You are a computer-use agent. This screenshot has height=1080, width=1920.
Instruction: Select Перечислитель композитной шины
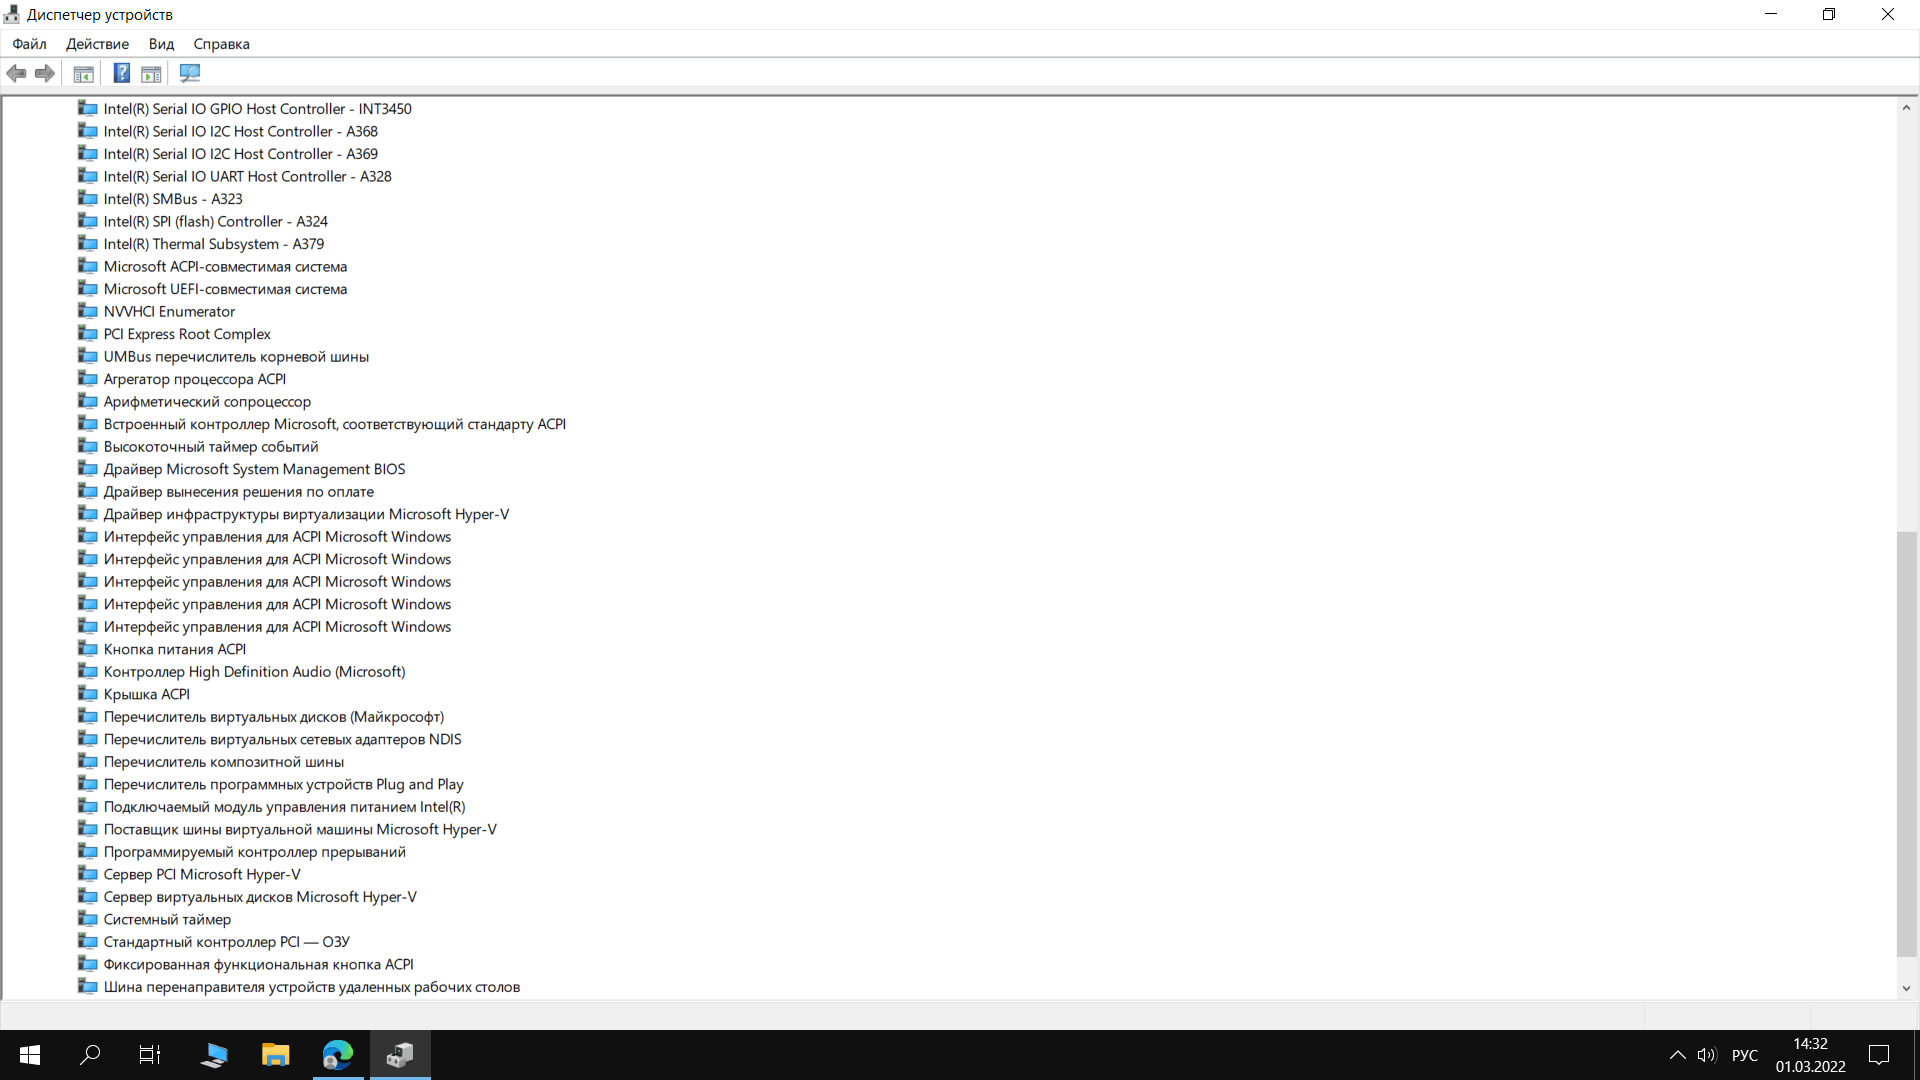tap(223, 761)
